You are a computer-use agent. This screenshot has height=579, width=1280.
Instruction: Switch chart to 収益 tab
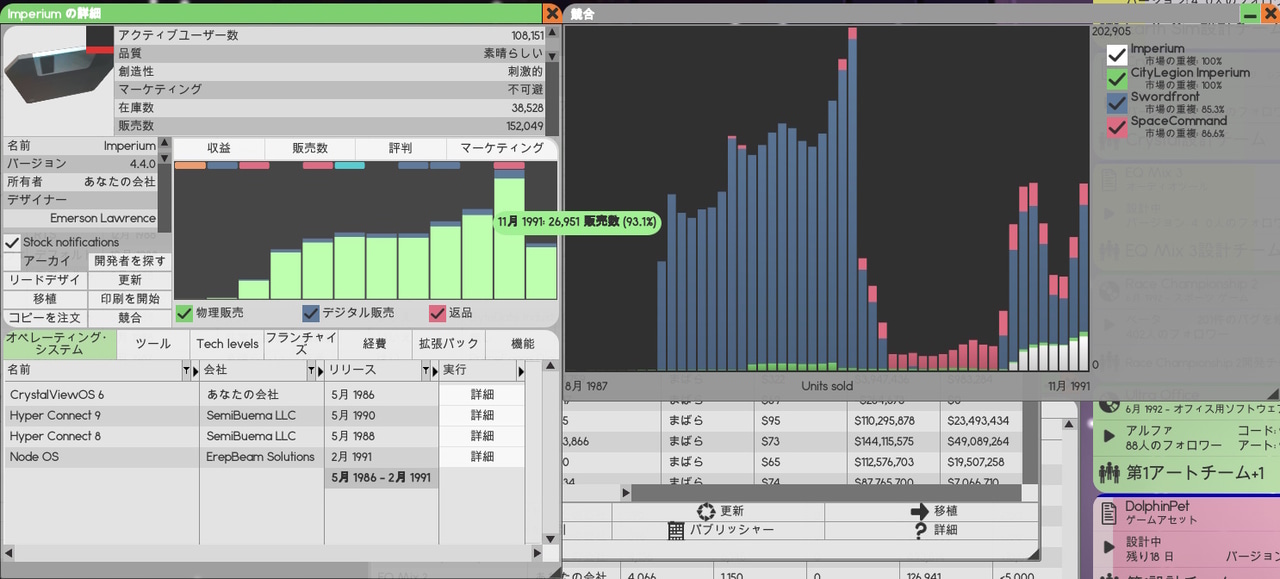pos(219,148)
